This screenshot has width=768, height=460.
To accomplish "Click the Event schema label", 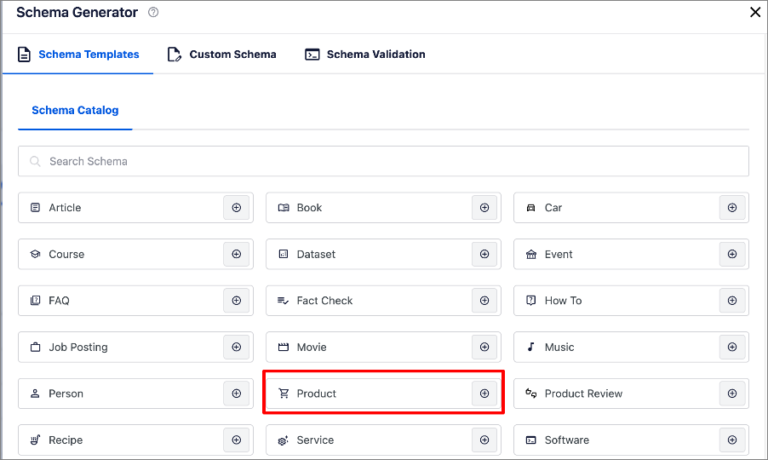I will click(558, 254).
